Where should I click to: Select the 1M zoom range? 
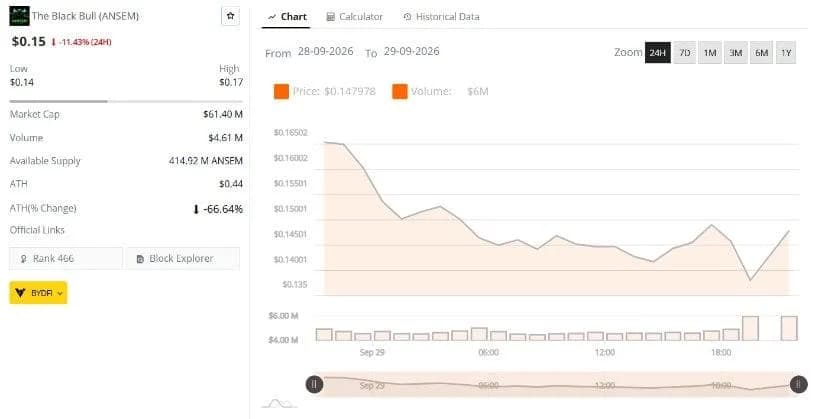(x=710, y=53)
